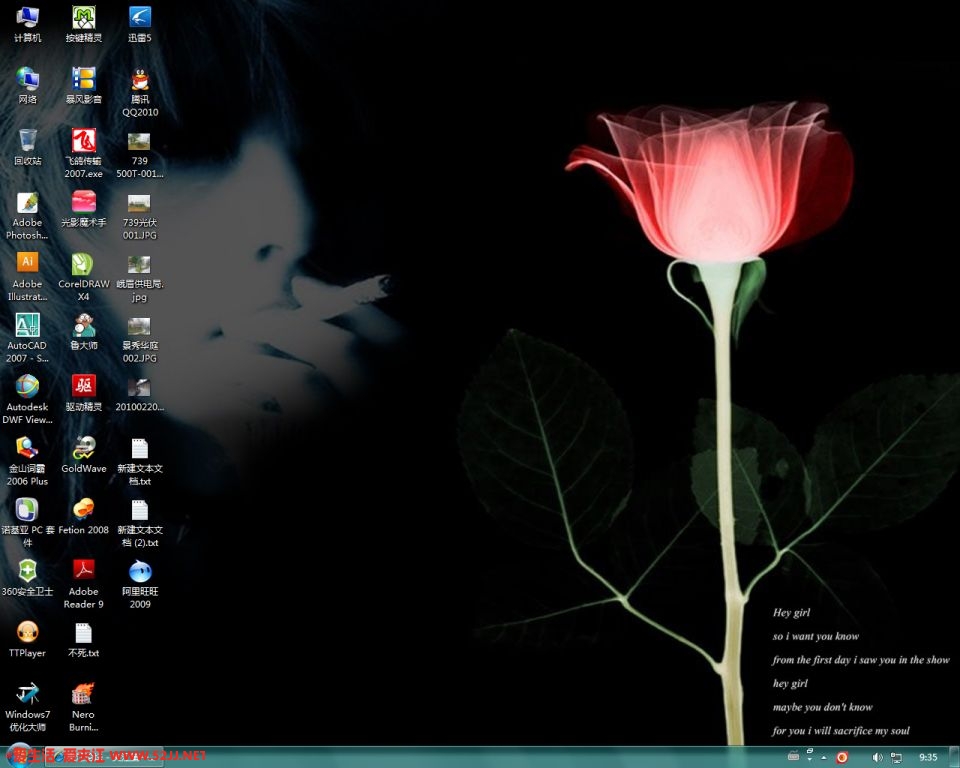
Task: Click the Tencent QQ2010 penguin icon
Action: (x=140, y=80)
